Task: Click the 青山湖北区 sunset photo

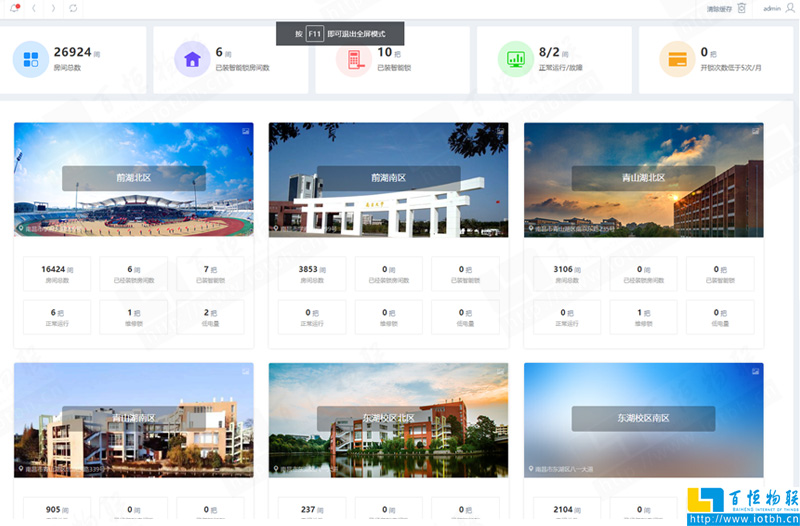Action: tap(643, 180)
